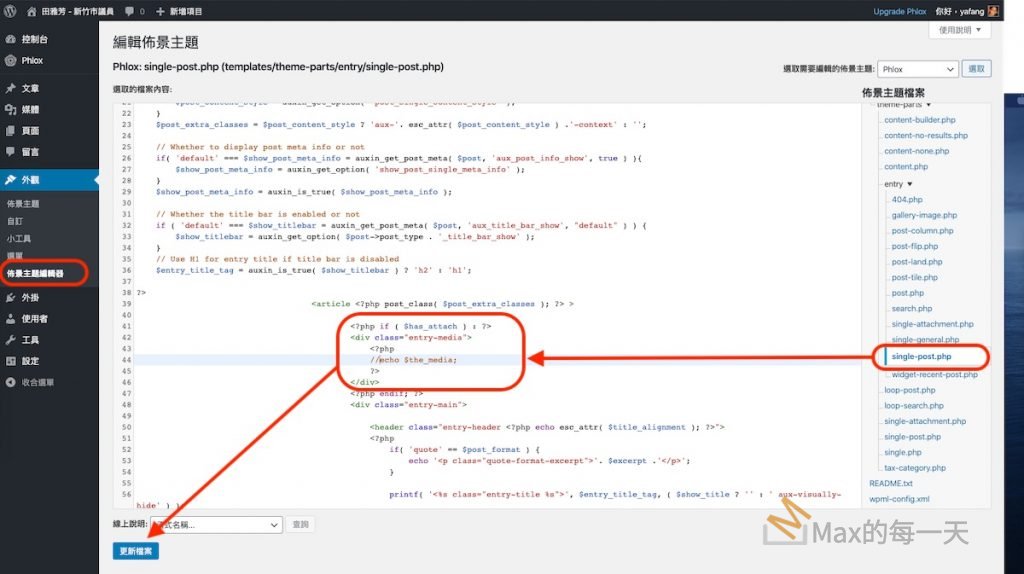This screenshot has height=574, width=1024.
Task: Open content-builder.php in theme files list
Action: click(920, 120)
